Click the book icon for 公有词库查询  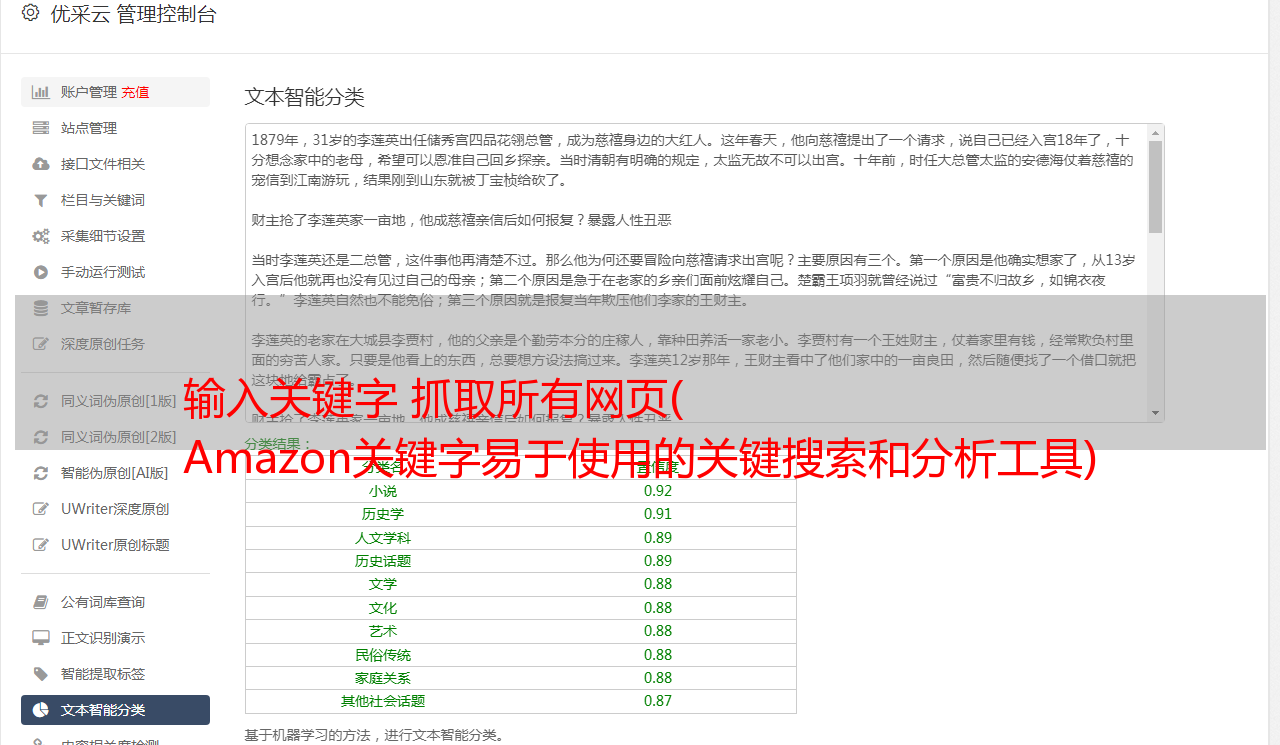[41, 602]
